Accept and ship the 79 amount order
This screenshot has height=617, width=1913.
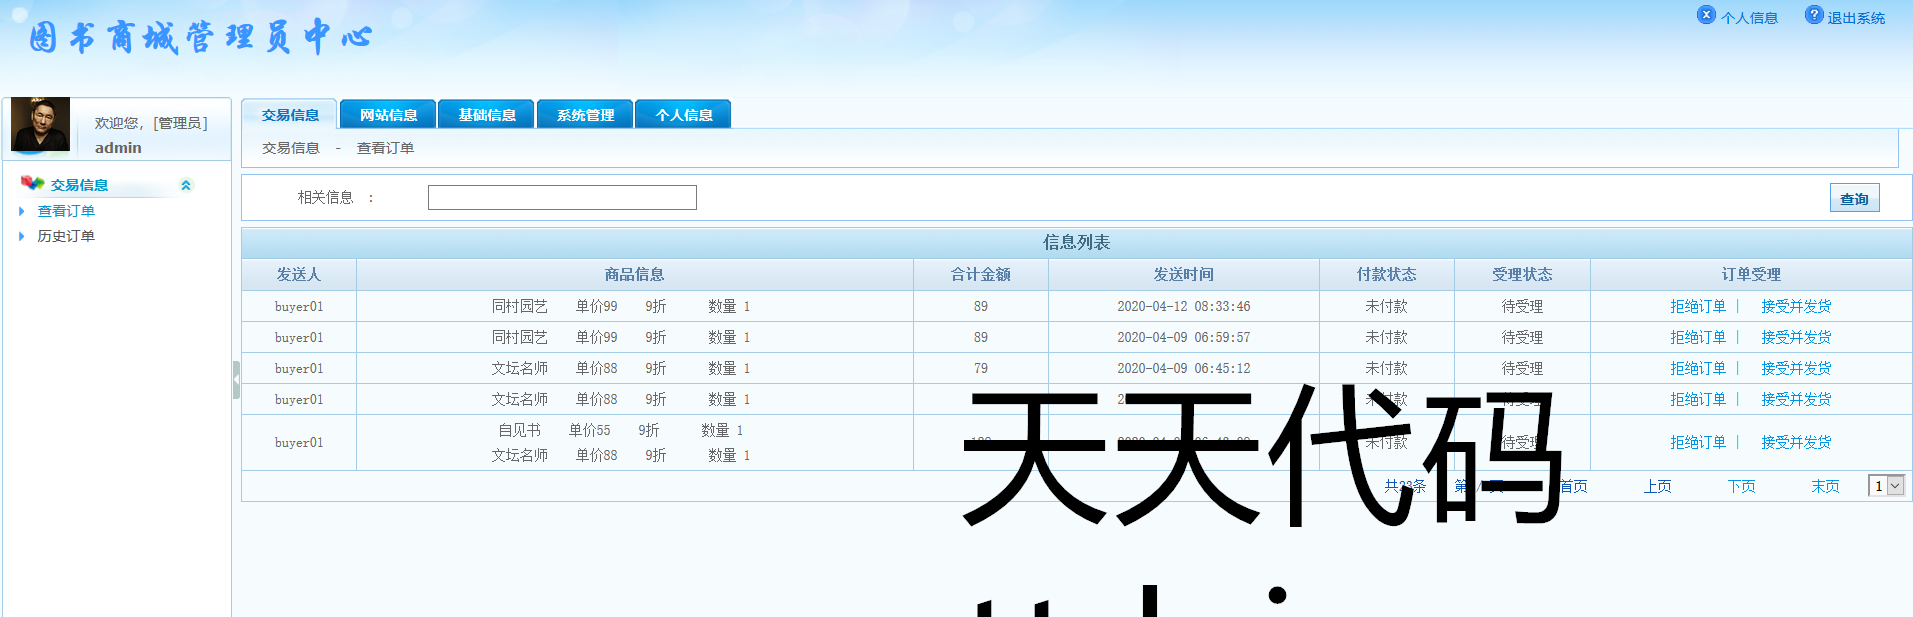pyautogui.click(x=1795, y=368)
